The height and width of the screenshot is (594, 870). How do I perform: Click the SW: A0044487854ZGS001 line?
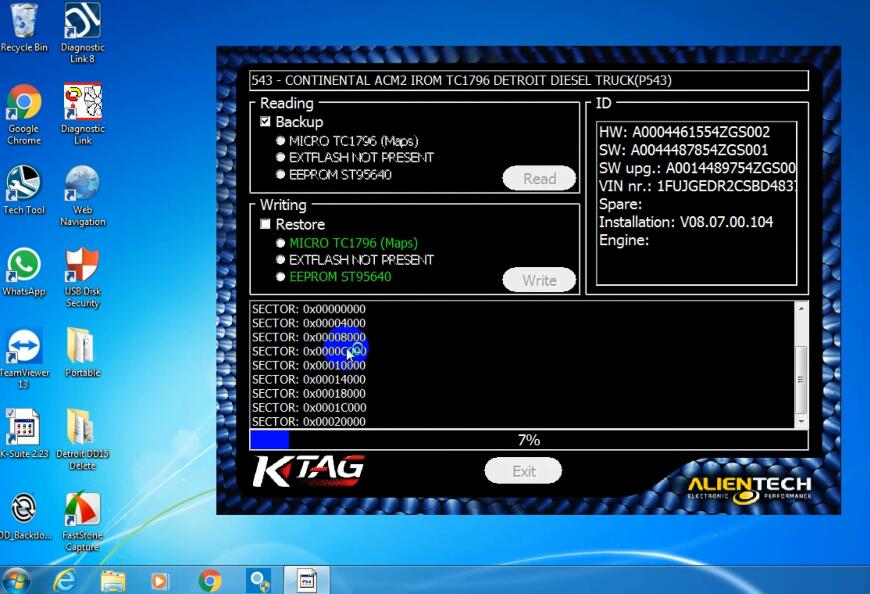(683, 150)
